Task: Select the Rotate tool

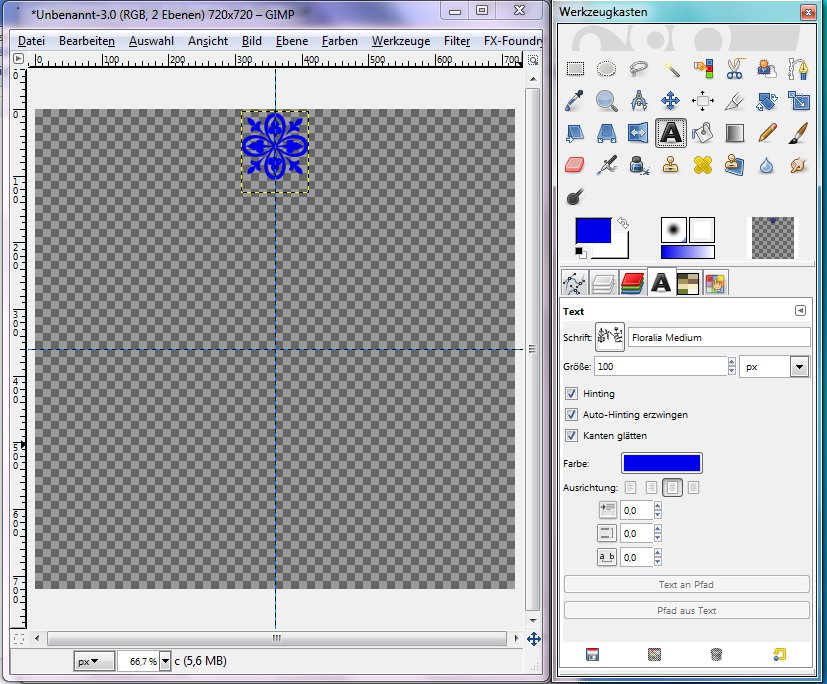Action: pos(767,101)
